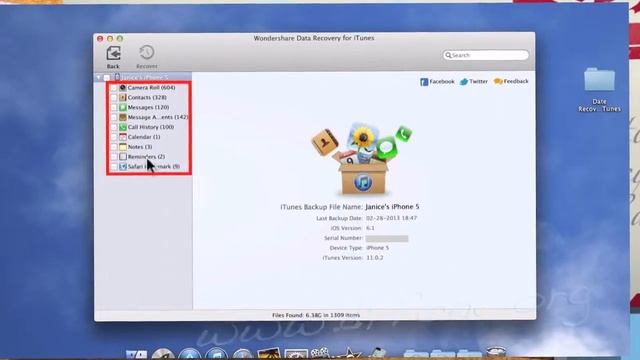The height and width of the screenshot is (360, 640).
Task: Select the Janice's iPhone 5 sidebar row
Action: pyautogui.click(x=143, y=77)
